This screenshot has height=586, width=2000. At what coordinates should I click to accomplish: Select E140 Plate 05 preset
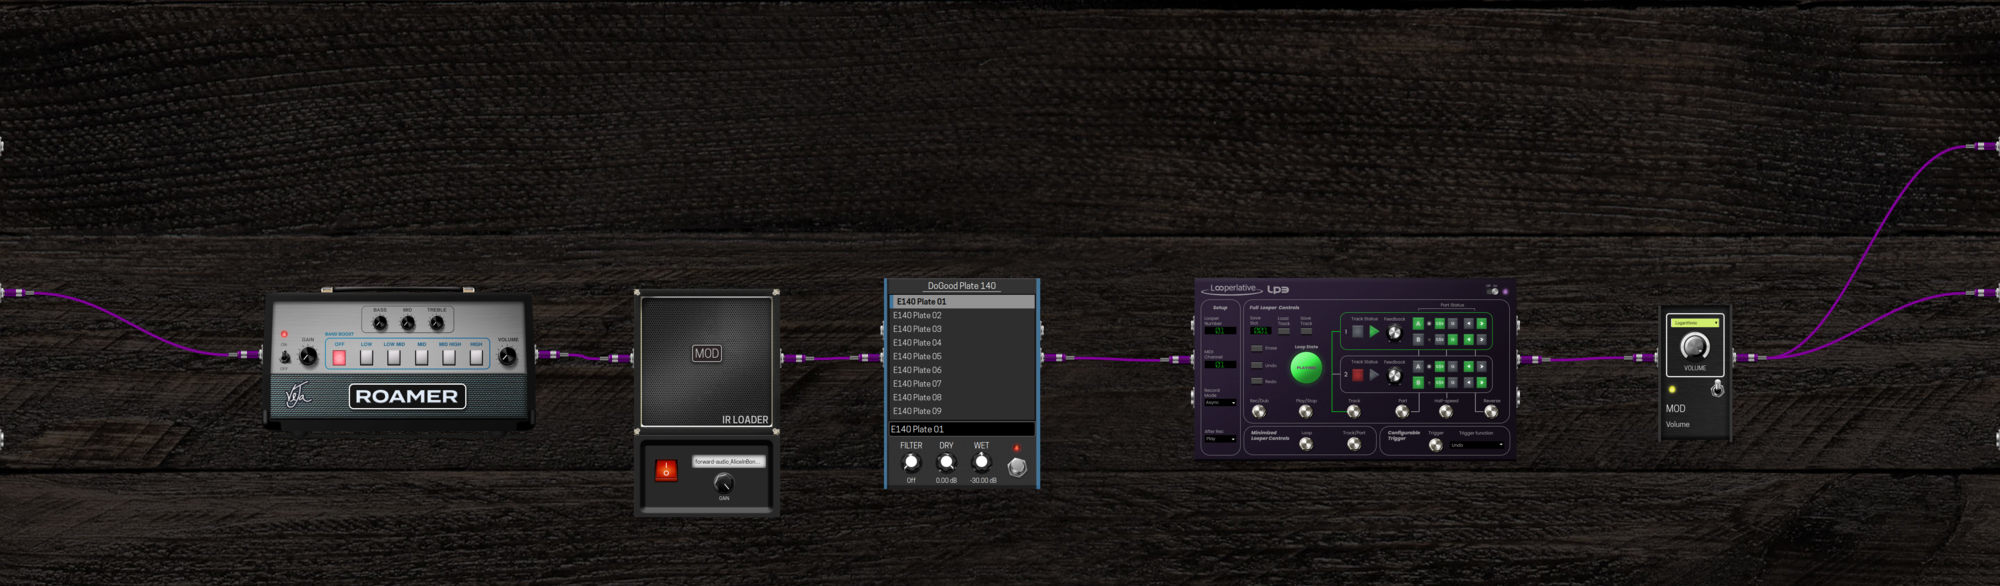point(917,357)
